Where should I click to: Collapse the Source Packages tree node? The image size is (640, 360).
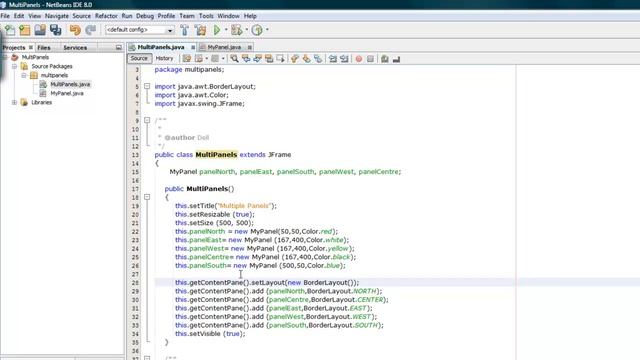[14, 66]
